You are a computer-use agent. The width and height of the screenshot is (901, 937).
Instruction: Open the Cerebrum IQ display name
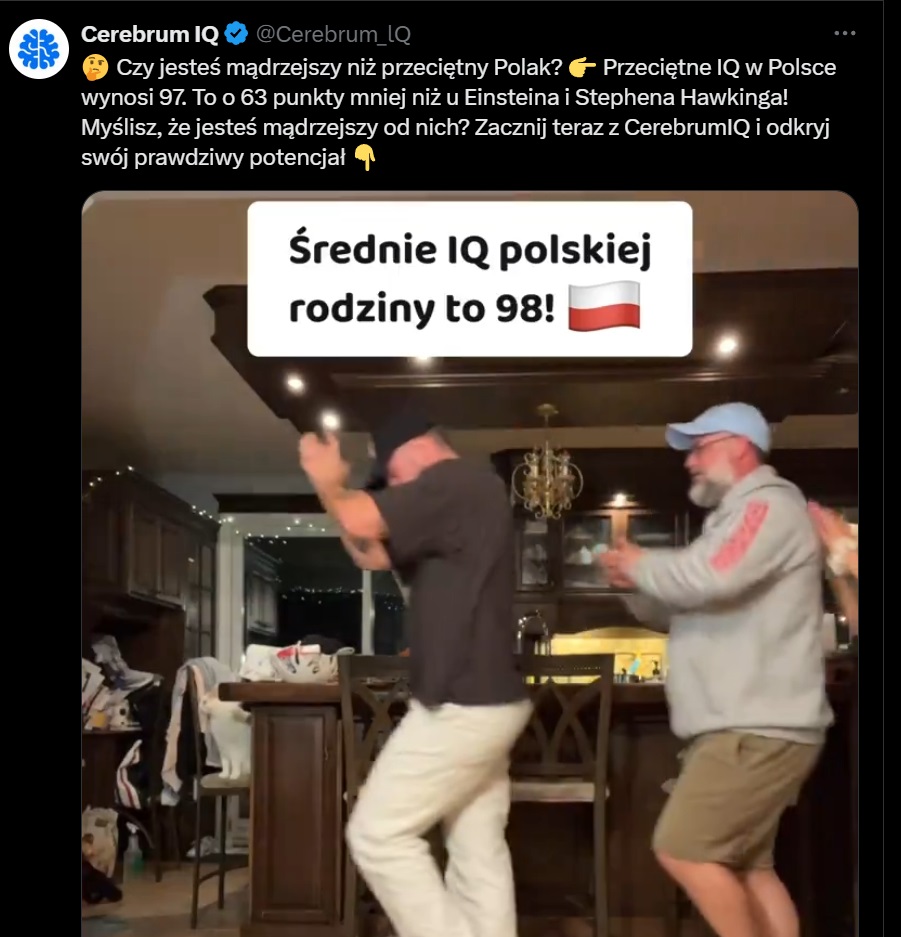point(150,34)
